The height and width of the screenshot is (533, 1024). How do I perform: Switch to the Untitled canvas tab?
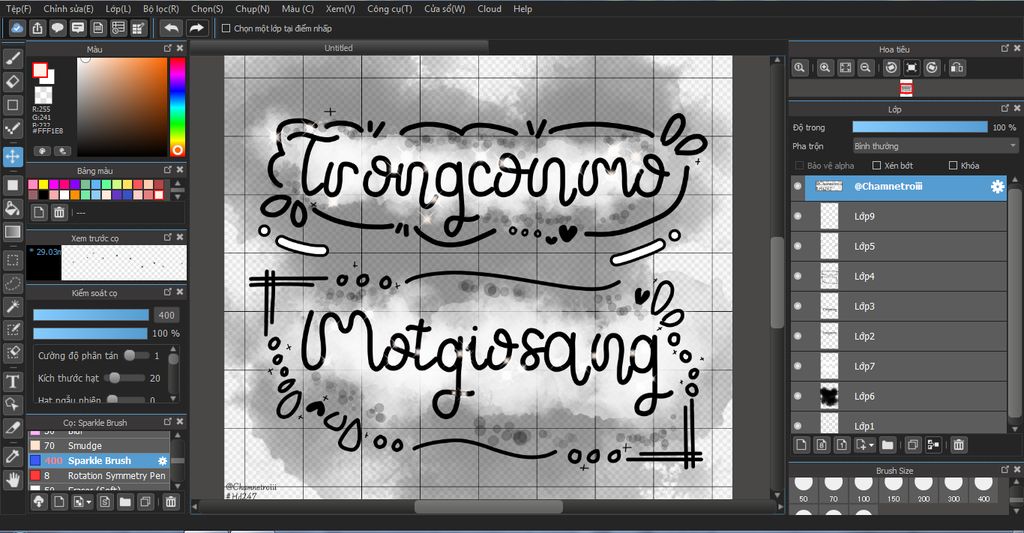(338, 48)
